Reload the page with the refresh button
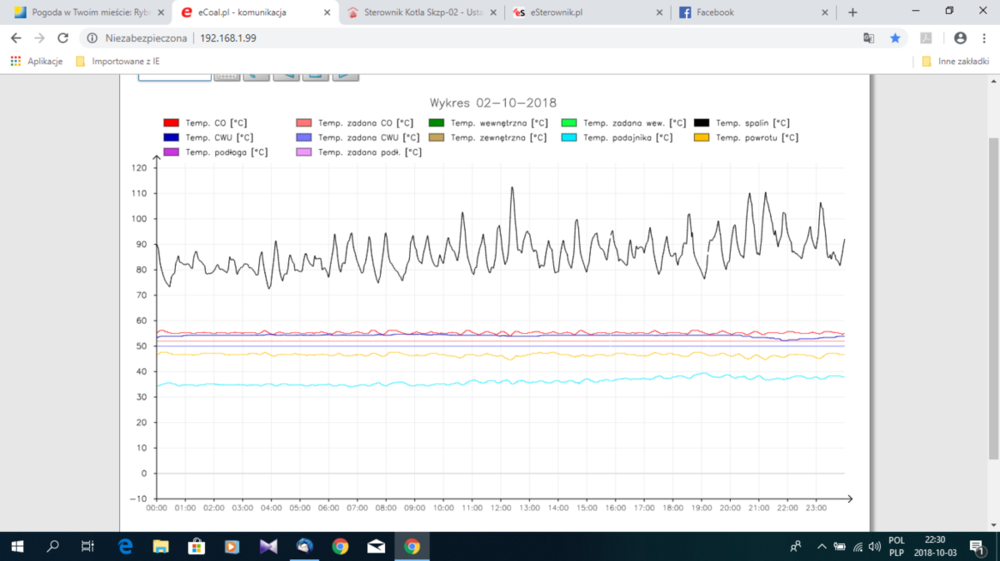 pos(63,38)
